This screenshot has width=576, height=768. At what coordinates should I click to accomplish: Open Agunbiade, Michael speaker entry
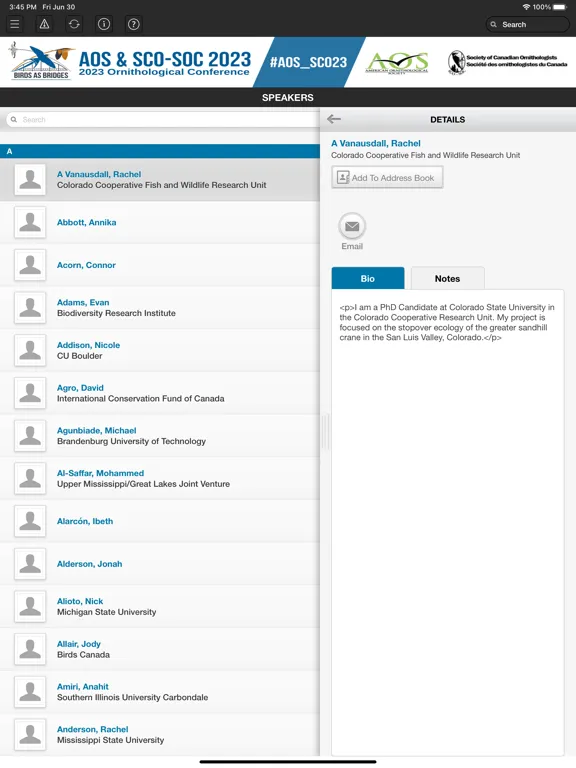[160, 436]
